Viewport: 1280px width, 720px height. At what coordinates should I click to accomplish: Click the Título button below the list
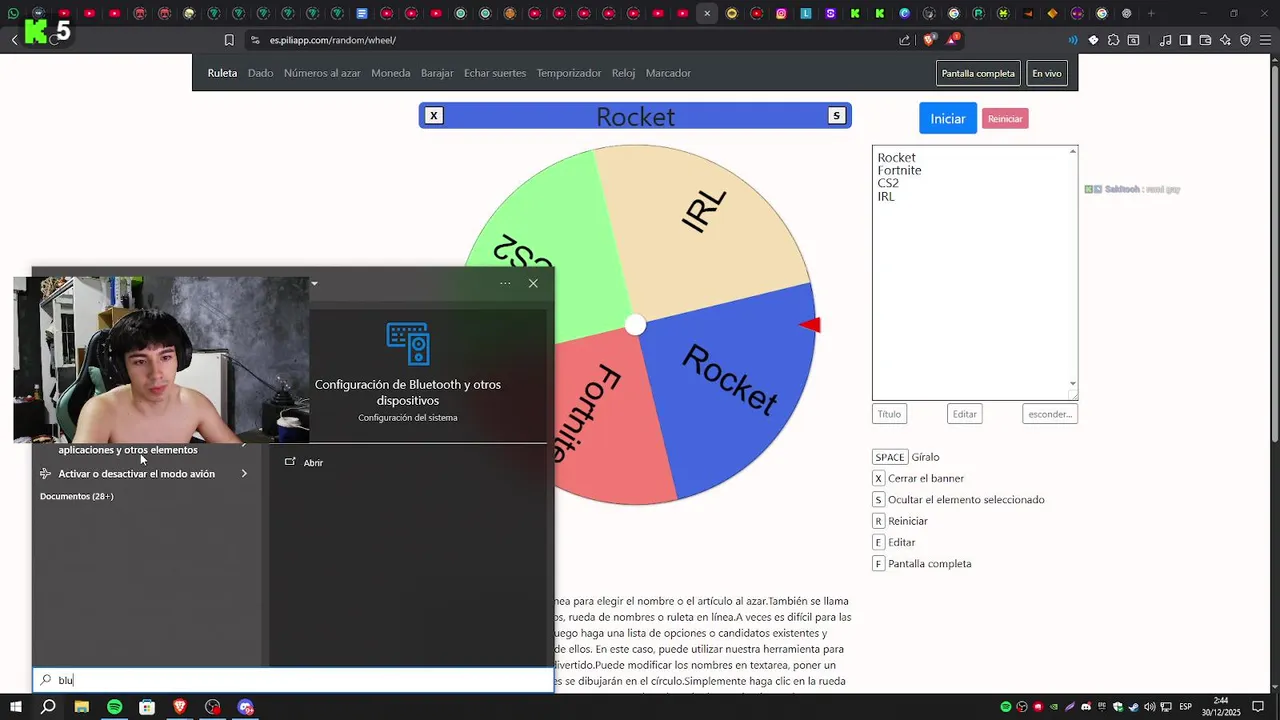click(889, 414)
